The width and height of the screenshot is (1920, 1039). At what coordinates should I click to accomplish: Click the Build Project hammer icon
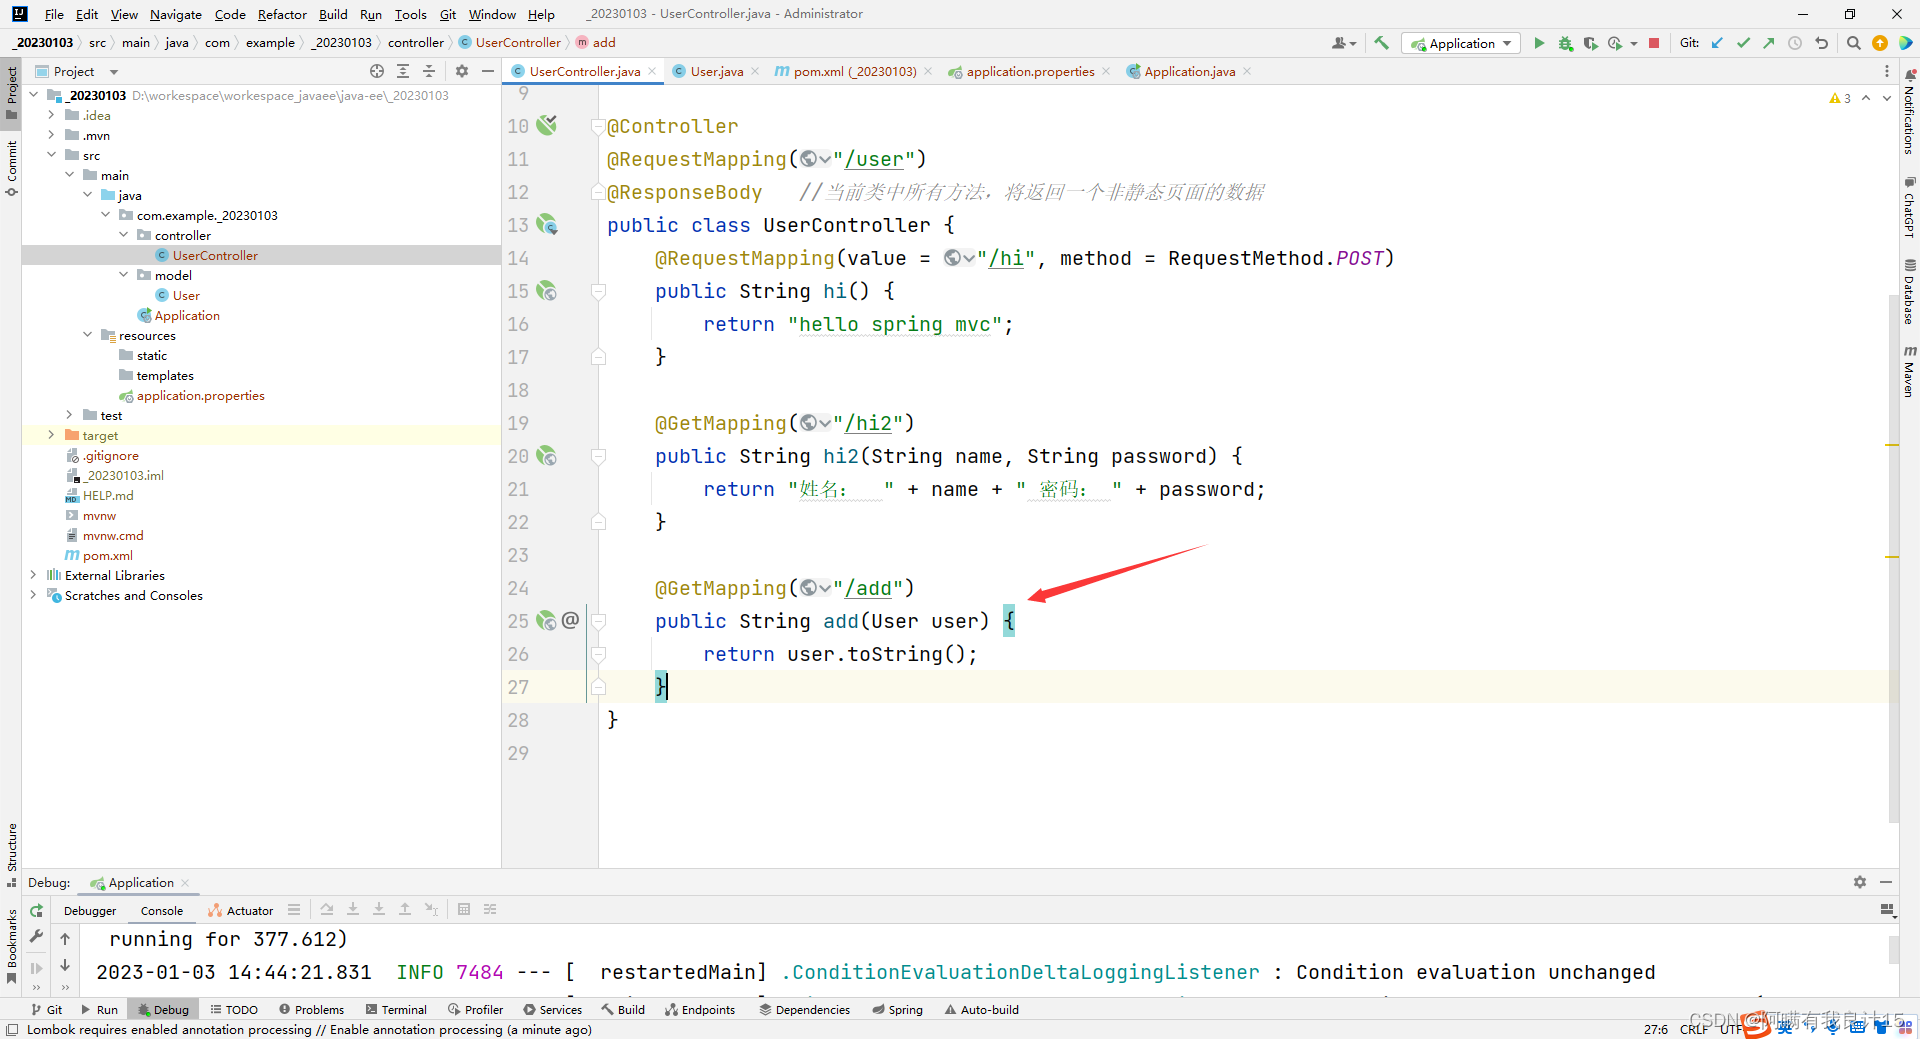click(1381, 43)
